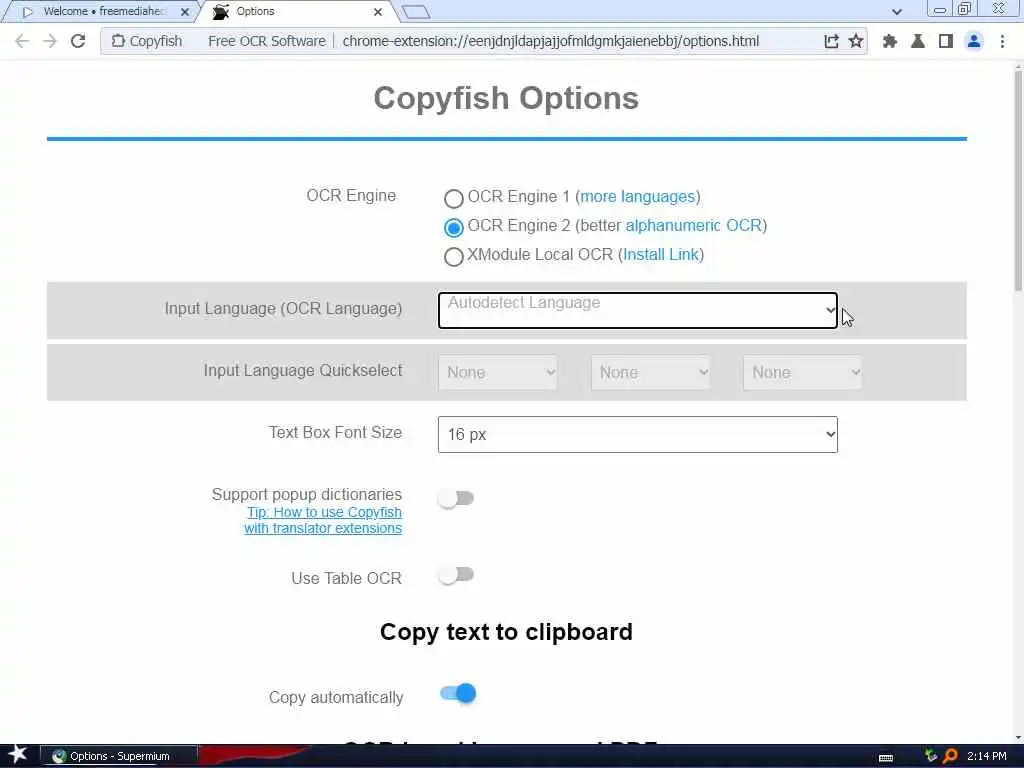Open the profile avatar icon
1024x768 pixels.
(x=974, y=41)
